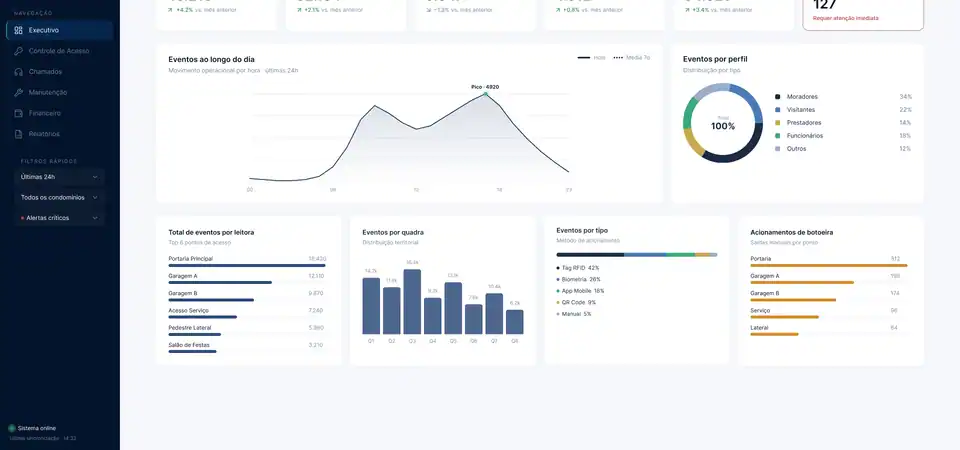Screen dimensions: 960x450
Task: Click the Moradores legend color dot
Action: pyautogui.click(x=778, y=97)
